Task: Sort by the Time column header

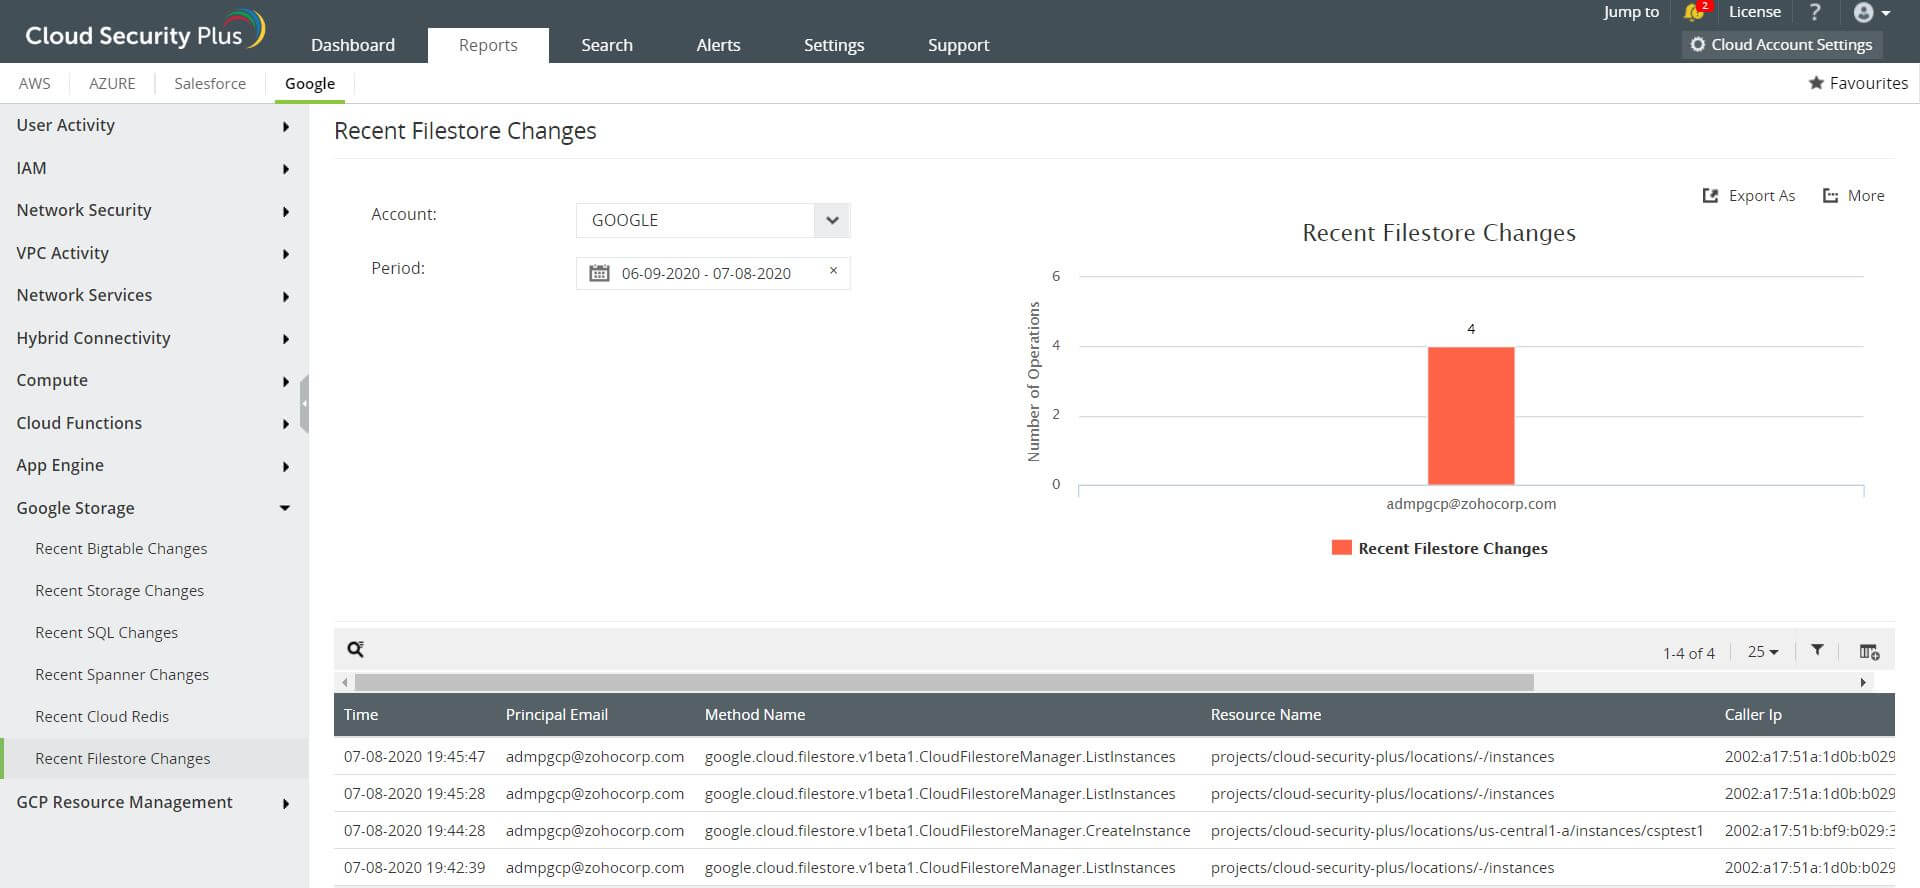Action: click(361, 715)
